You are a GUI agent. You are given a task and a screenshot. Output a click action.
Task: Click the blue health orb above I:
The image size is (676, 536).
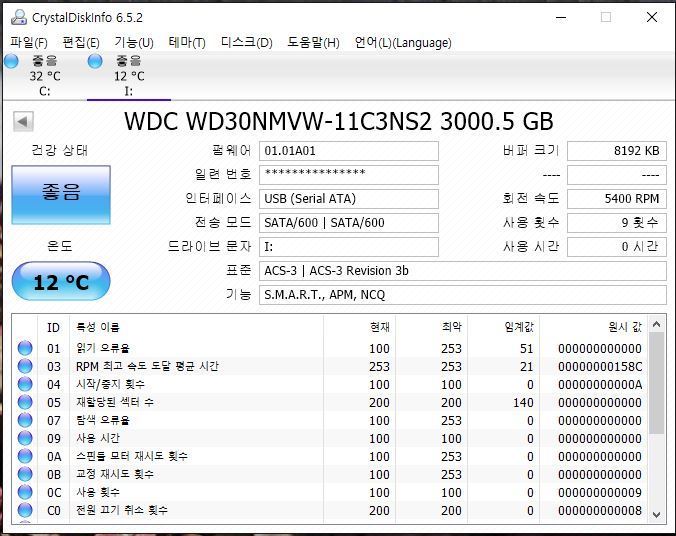[95, 61]
